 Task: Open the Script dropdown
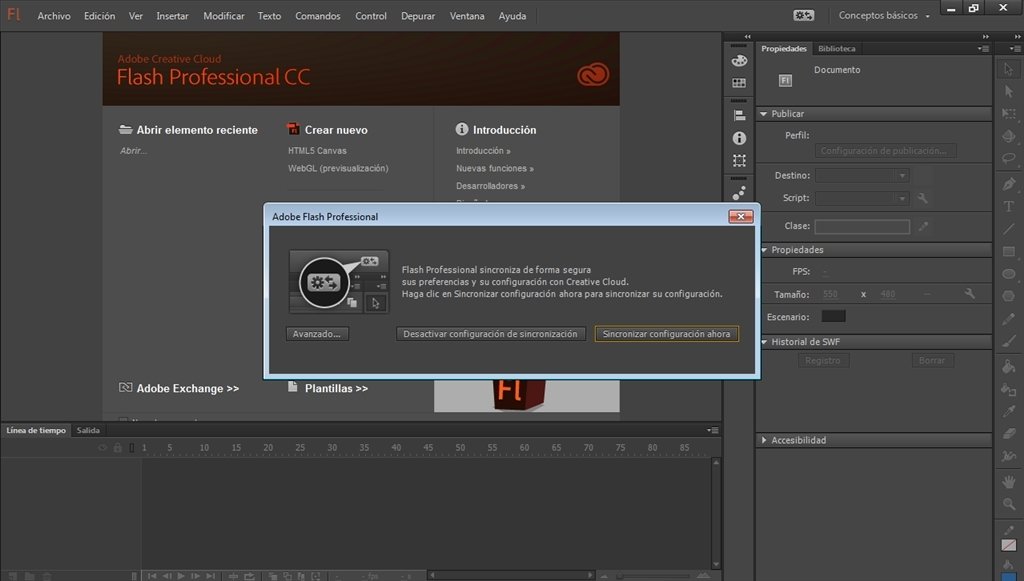coord(862,198)
